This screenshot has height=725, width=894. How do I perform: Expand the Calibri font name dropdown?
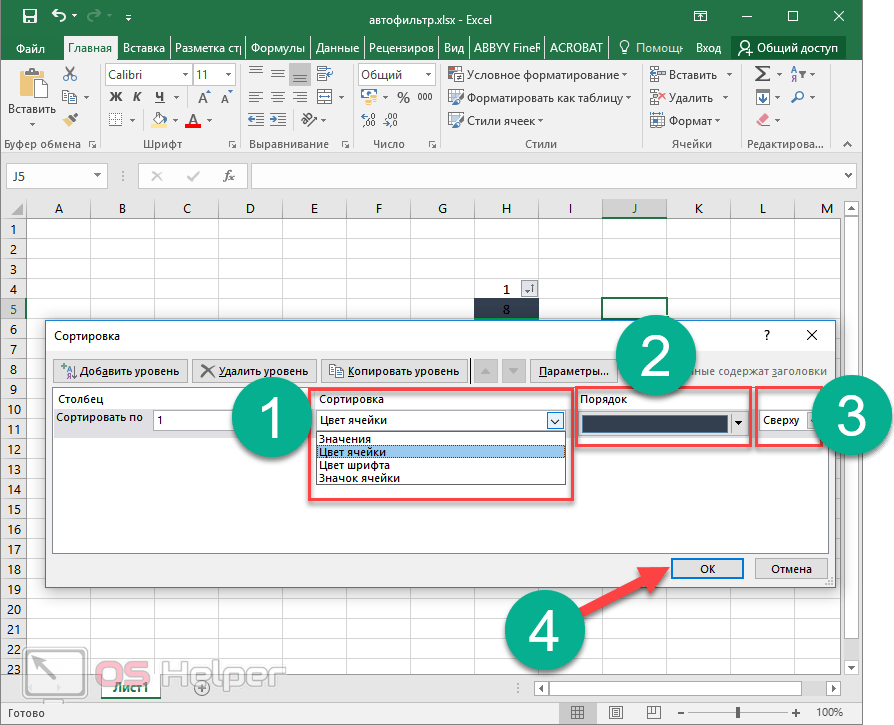(185, 75)
